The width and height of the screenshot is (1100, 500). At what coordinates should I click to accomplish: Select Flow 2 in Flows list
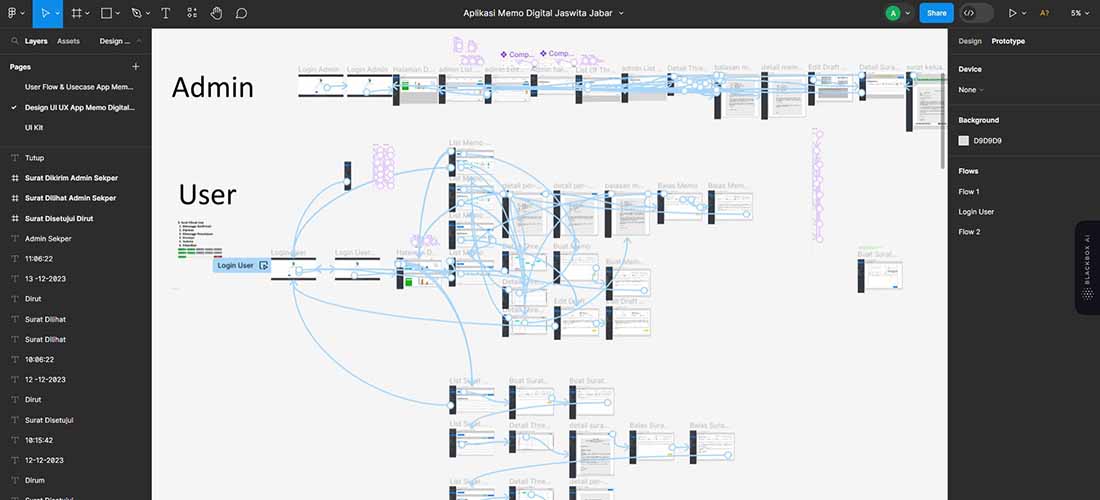click(969, 232)
